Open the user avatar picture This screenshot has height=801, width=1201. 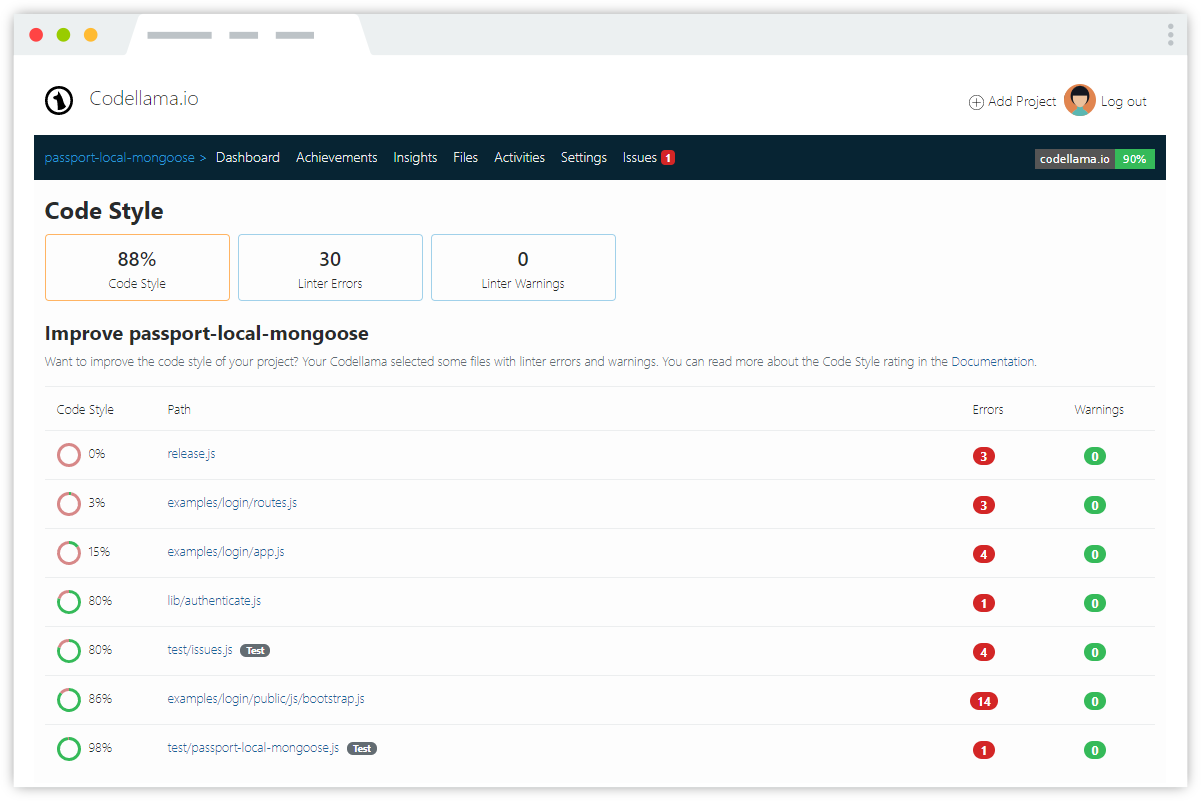click(x=1080, y=100)
